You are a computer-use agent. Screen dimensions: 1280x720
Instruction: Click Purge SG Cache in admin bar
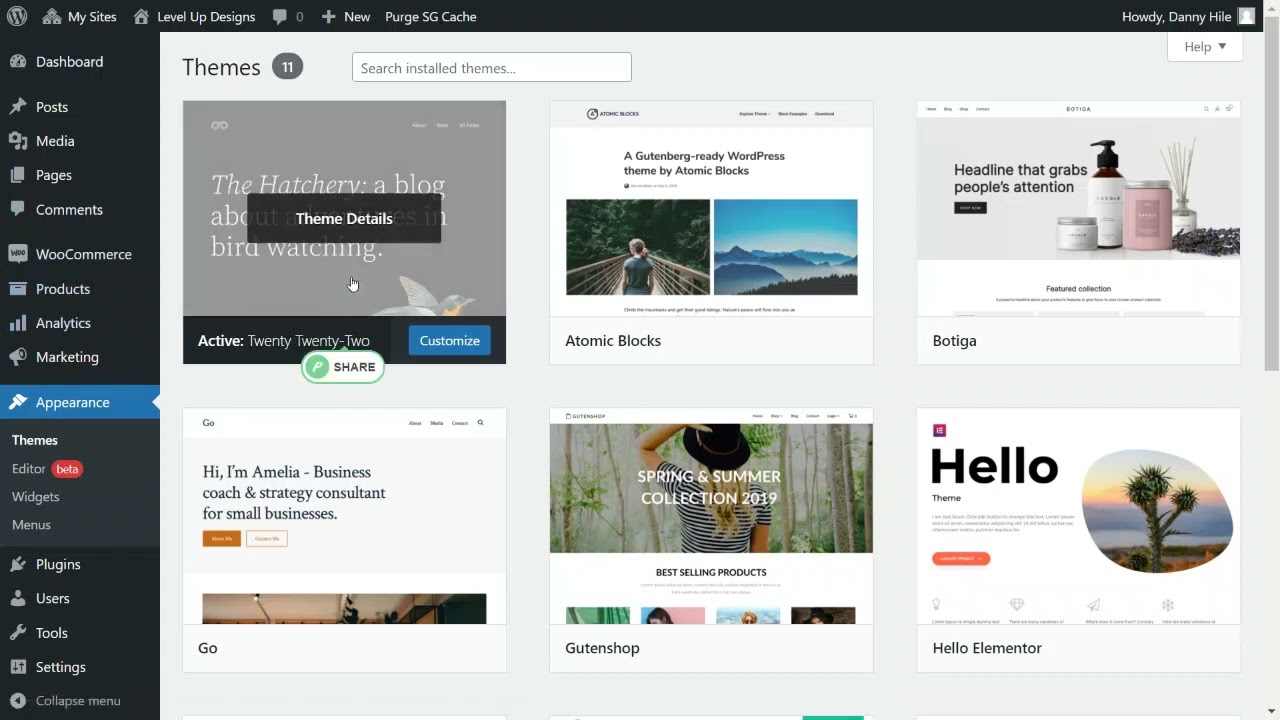(x=431, y=16)
